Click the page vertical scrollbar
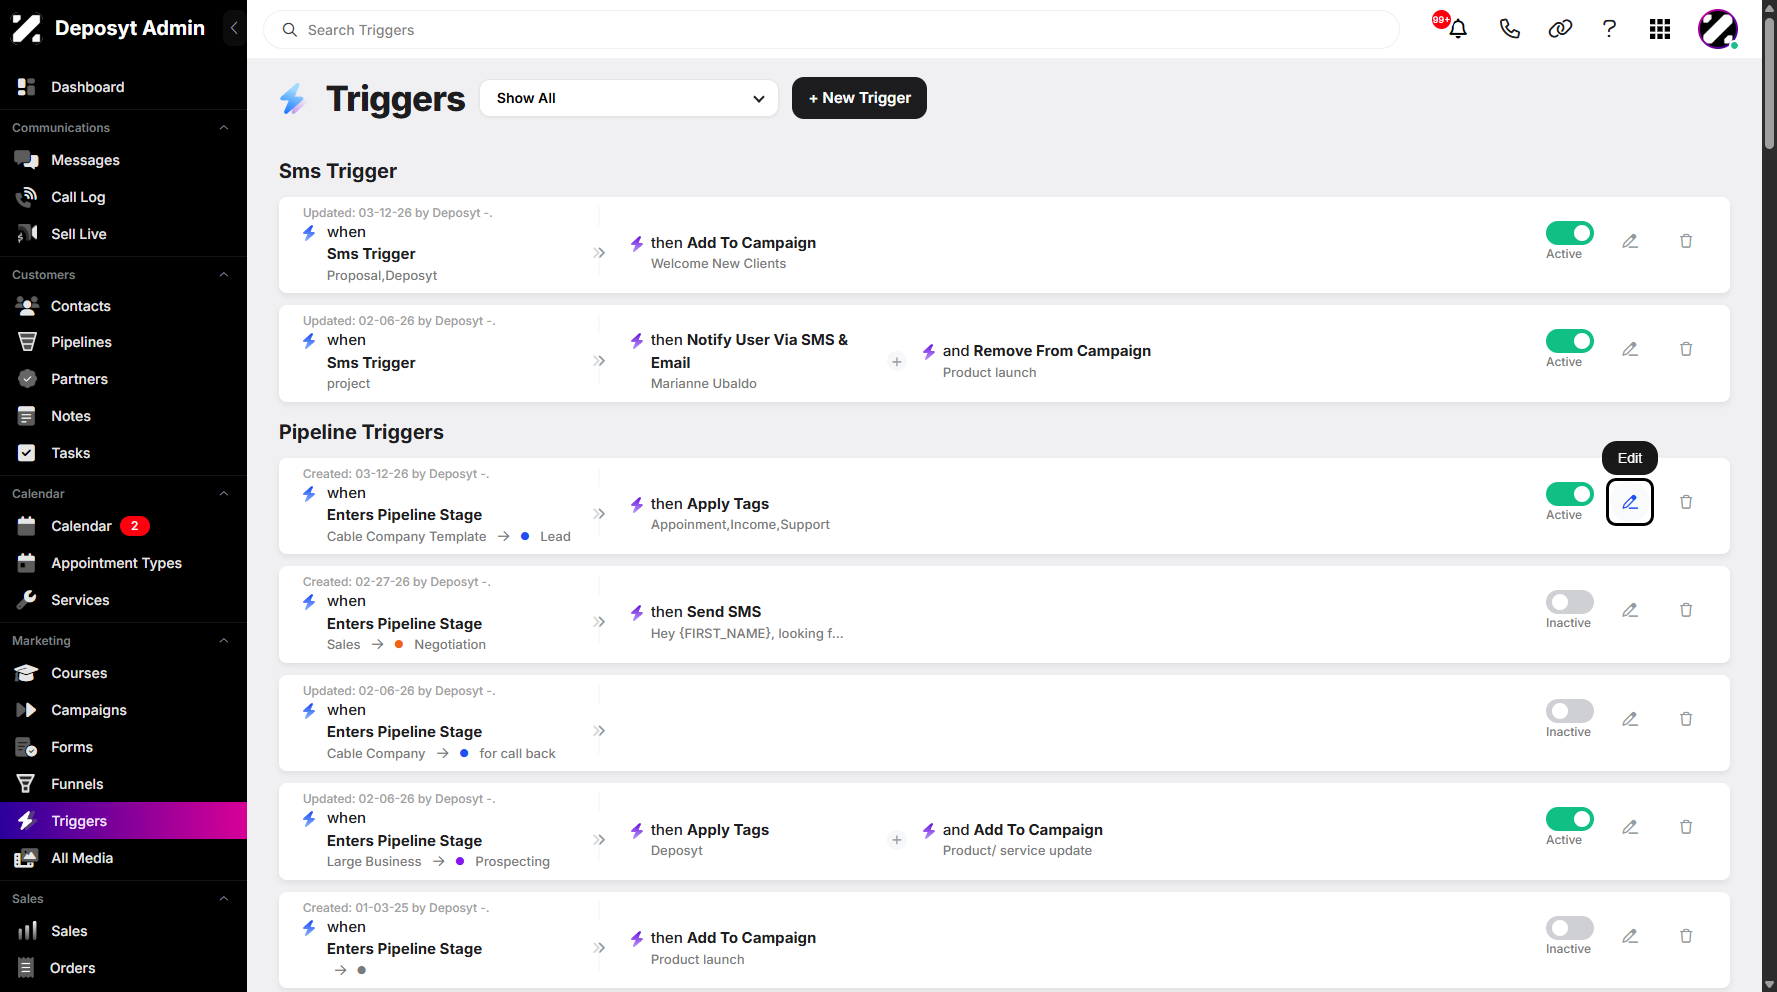The width and height of the screenshot is (1777, 992). (x=1769, y=84)
